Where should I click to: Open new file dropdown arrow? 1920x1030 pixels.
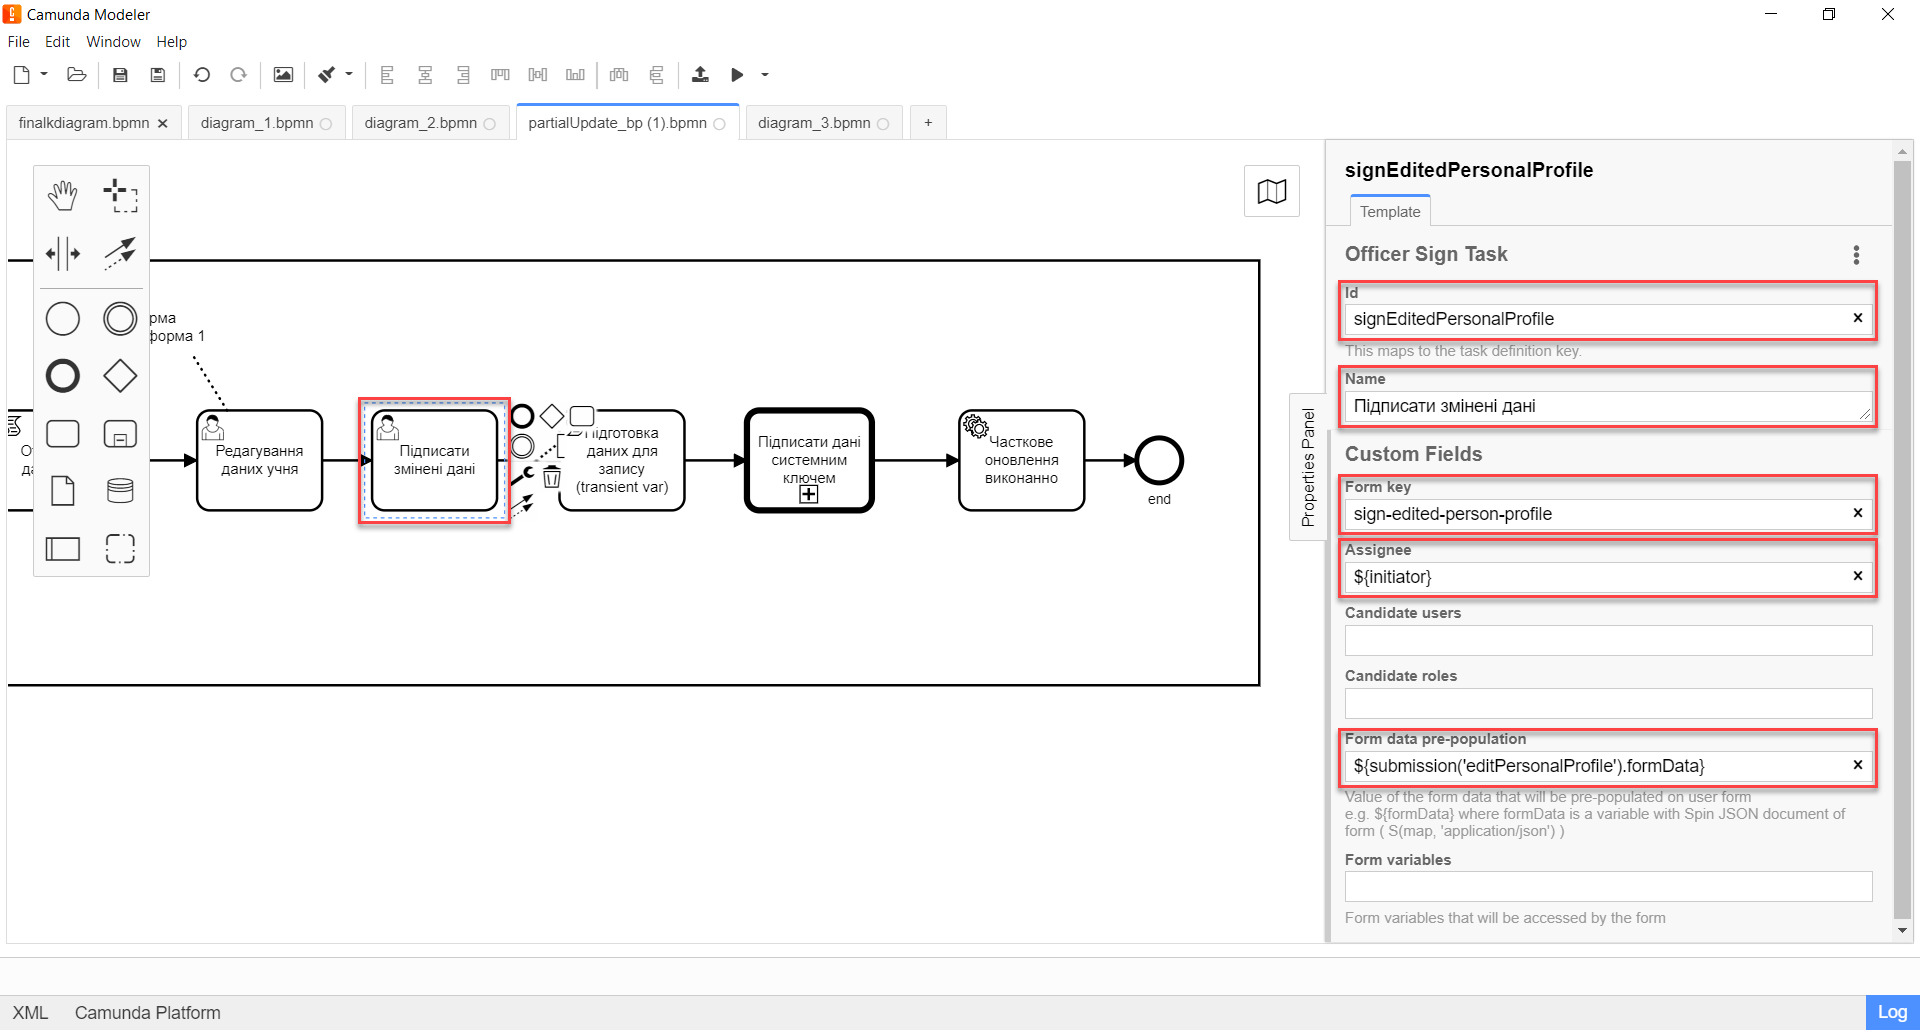[x=44, y=74]
